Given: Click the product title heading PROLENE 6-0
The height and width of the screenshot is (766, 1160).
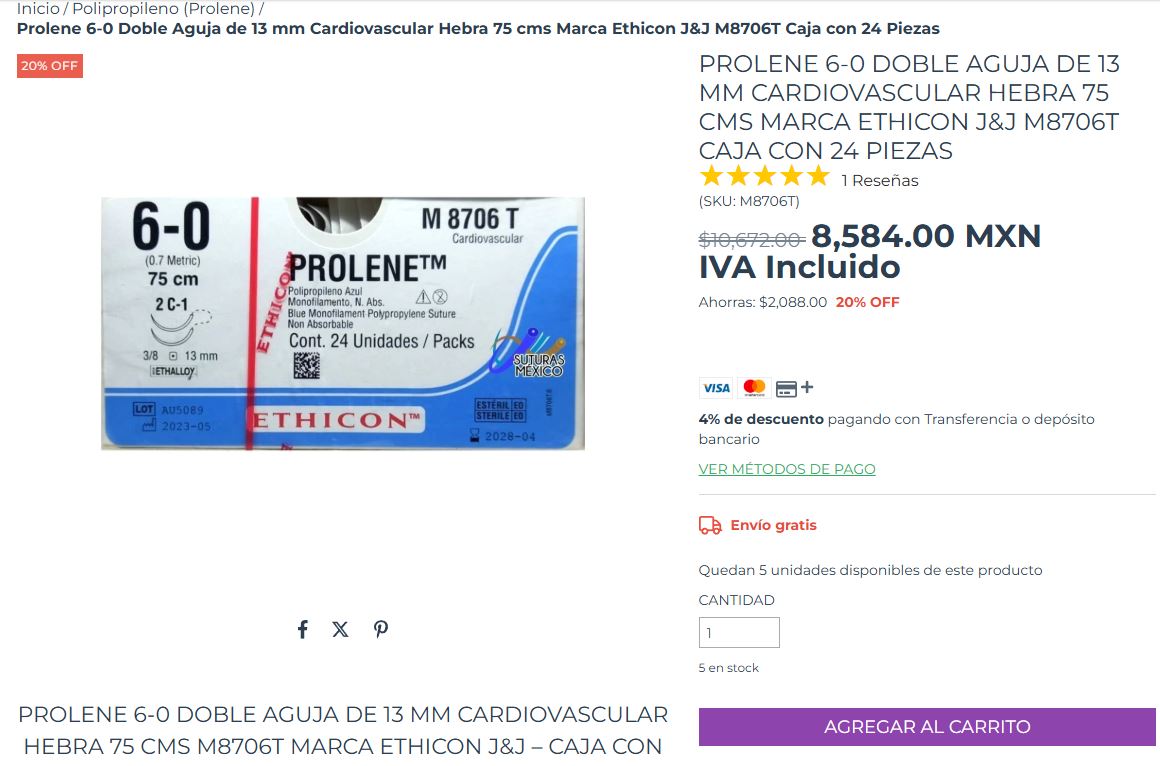Looking at the screenshot, I should point(909,107).
